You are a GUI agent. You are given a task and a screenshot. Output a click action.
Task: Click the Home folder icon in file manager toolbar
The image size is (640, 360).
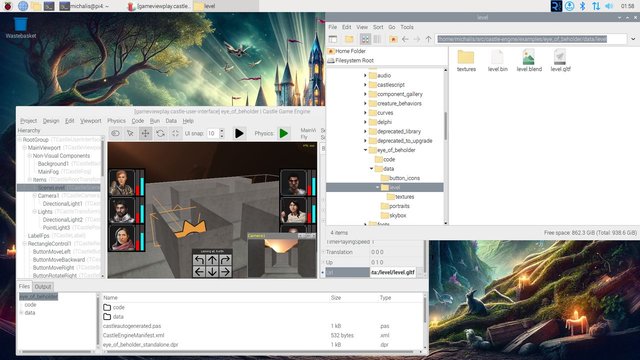point(393,39)
